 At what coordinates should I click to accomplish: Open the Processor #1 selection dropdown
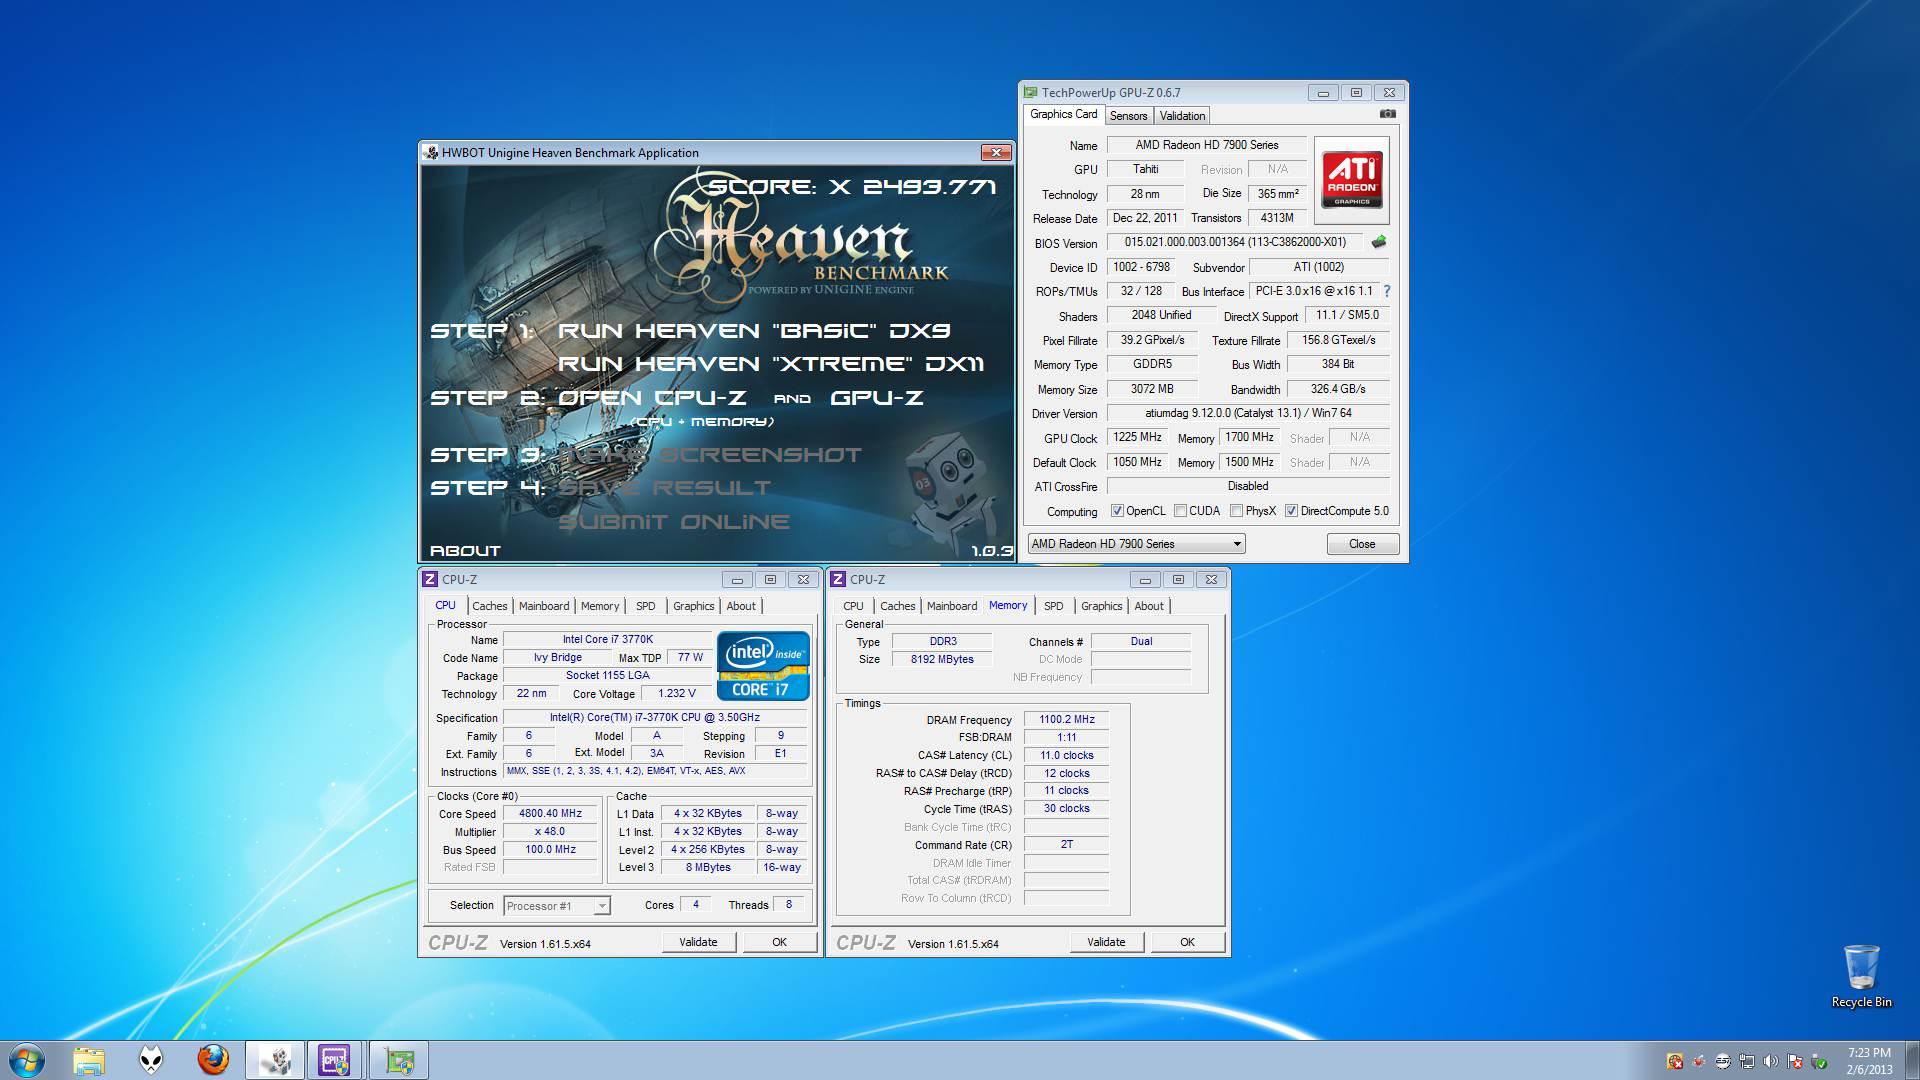[556, 906]
